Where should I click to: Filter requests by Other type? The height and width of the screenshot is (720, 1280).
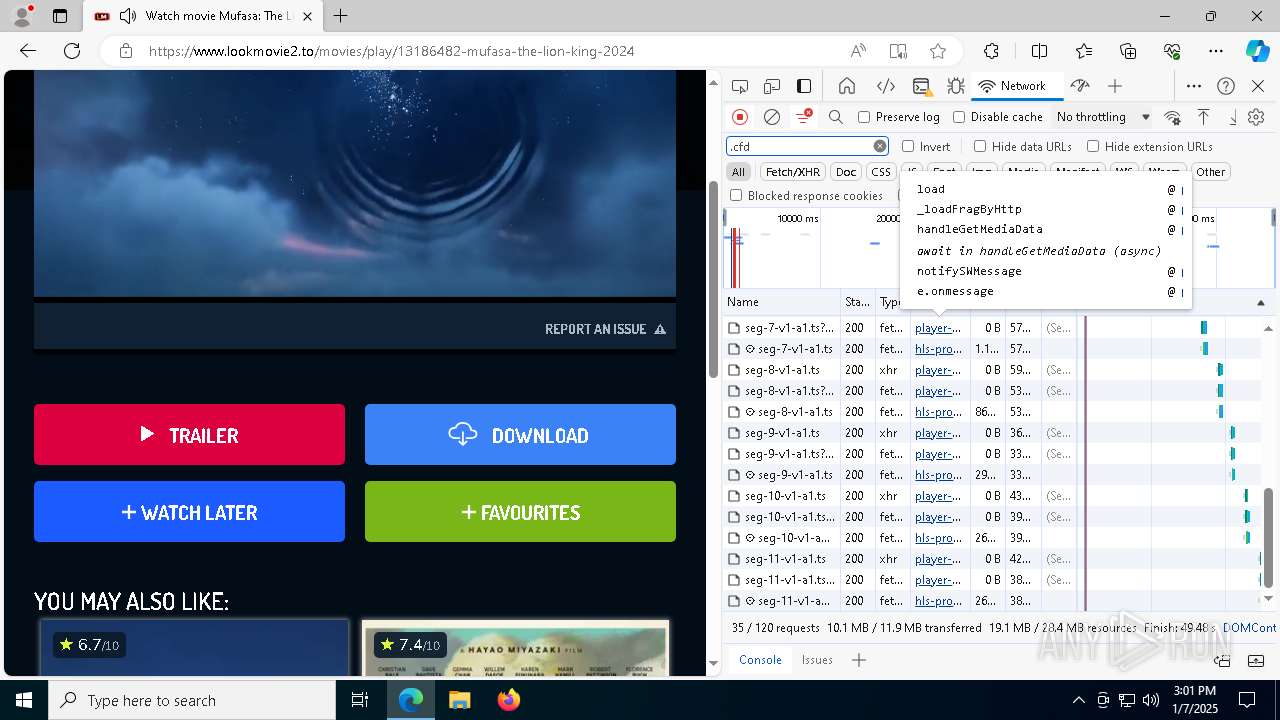[1211, 172]
